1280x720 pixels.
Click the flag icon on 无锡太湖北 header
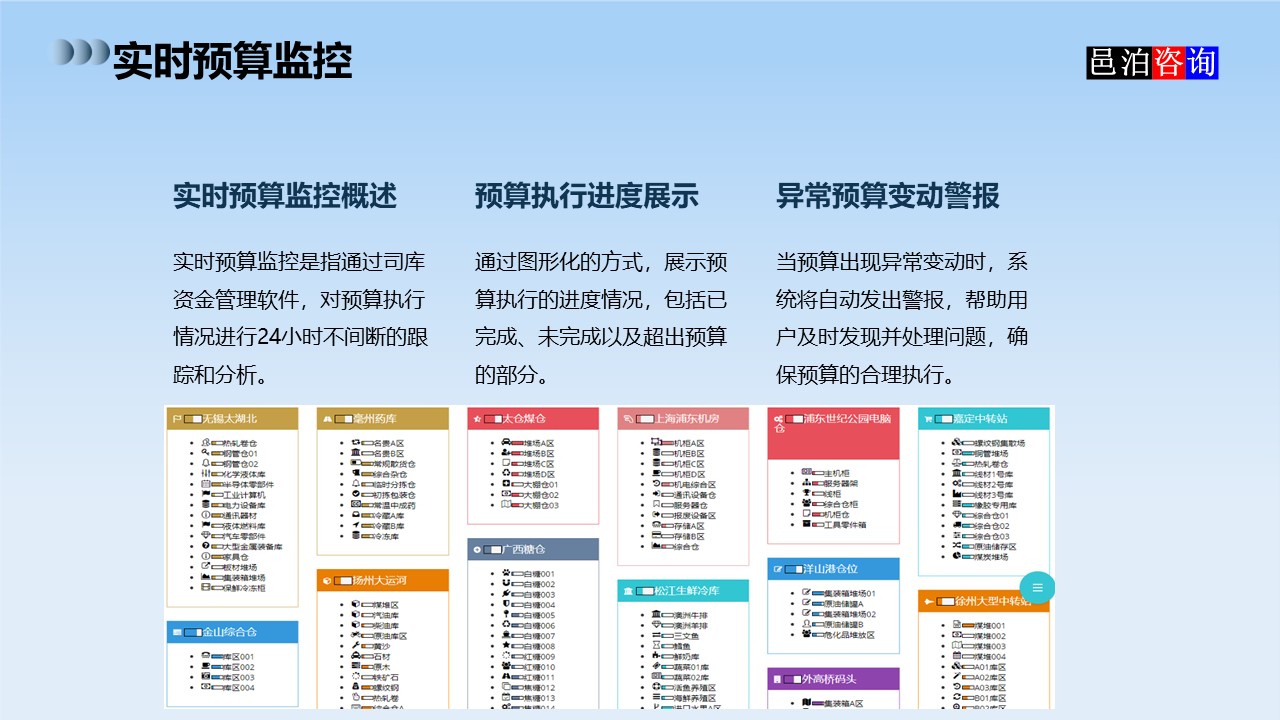tap(176, 418)
